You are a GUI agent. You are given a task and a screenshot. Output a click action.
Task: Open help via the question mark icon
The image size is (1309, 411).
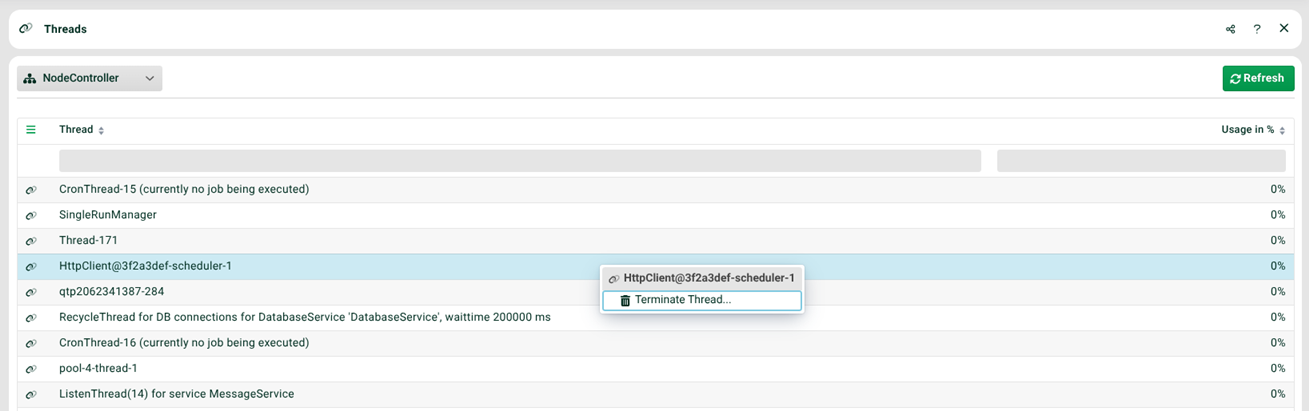tap(1257, 29)
